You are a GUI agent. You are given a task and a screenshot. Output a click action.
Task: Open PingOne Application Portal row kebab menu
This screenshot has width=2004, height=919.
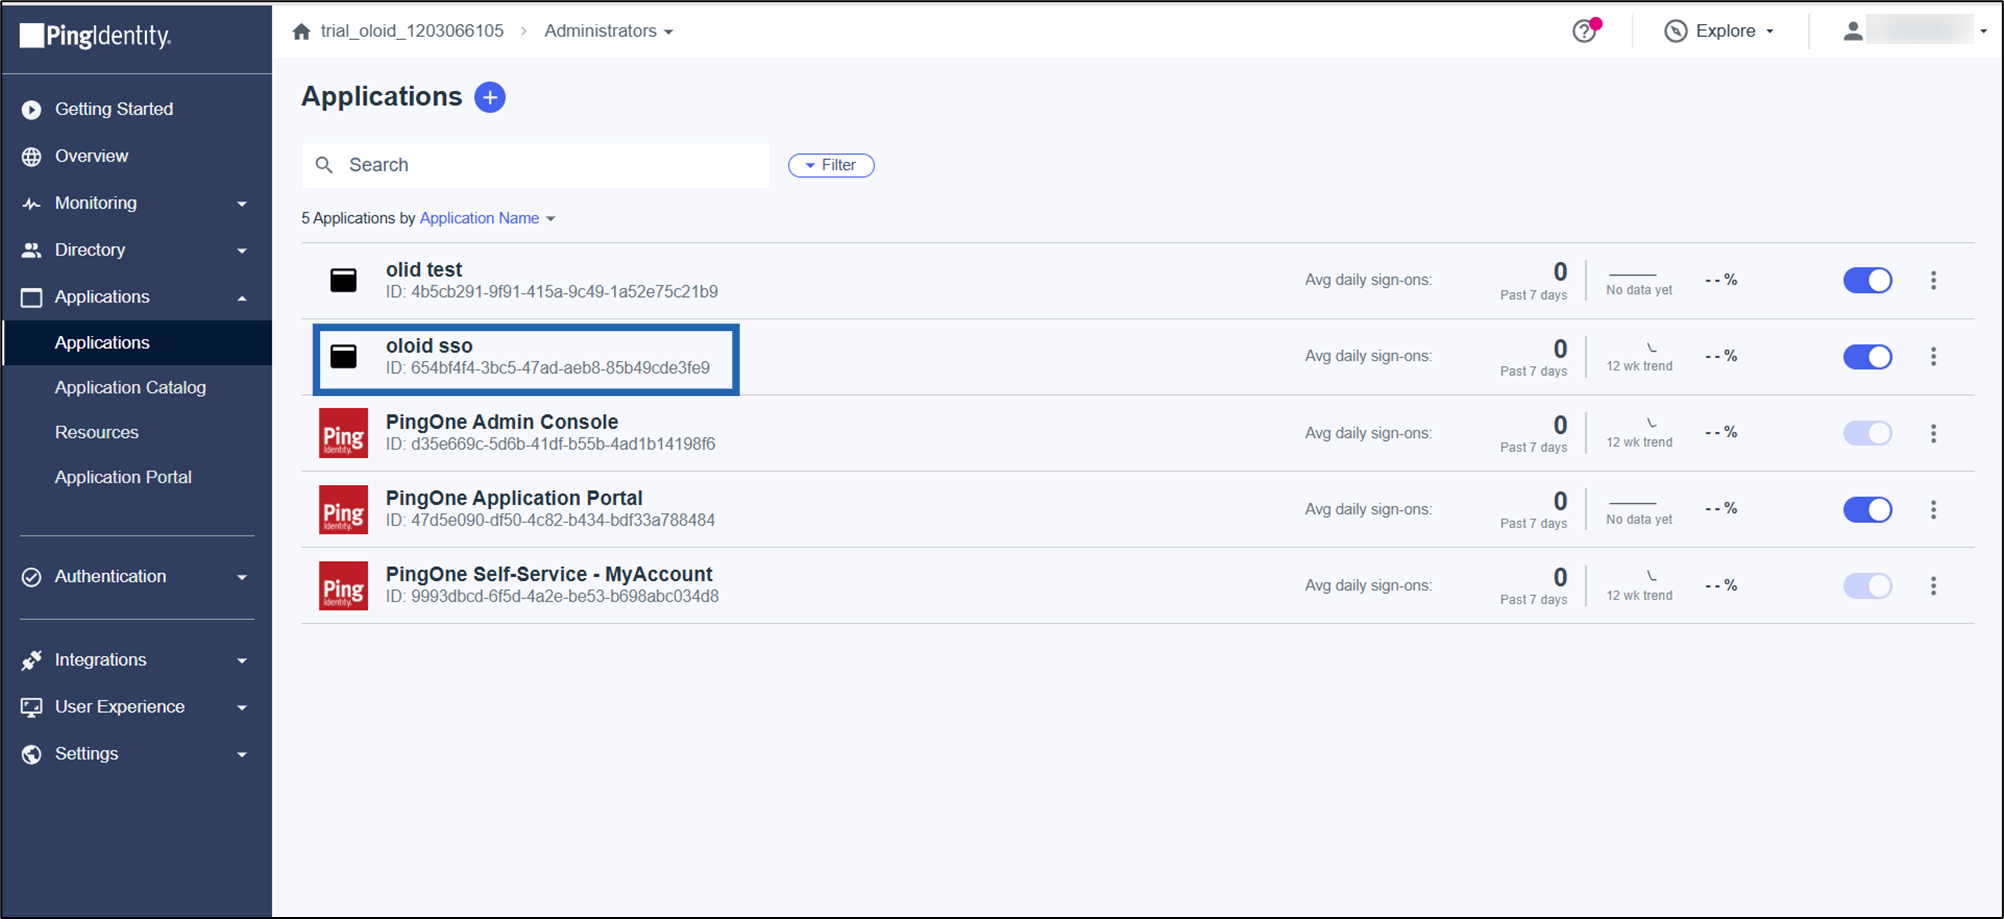tap(1933, 509)
